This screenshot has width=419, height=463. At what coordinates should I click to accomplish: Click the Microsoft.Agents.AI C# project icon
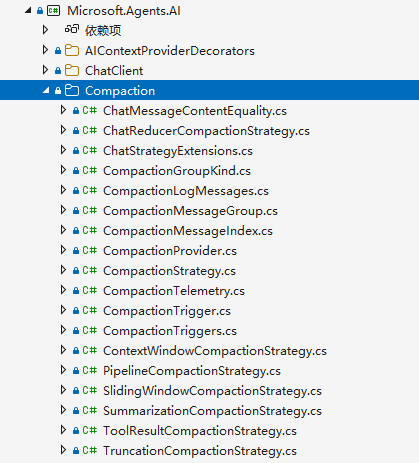coord(54,11)
